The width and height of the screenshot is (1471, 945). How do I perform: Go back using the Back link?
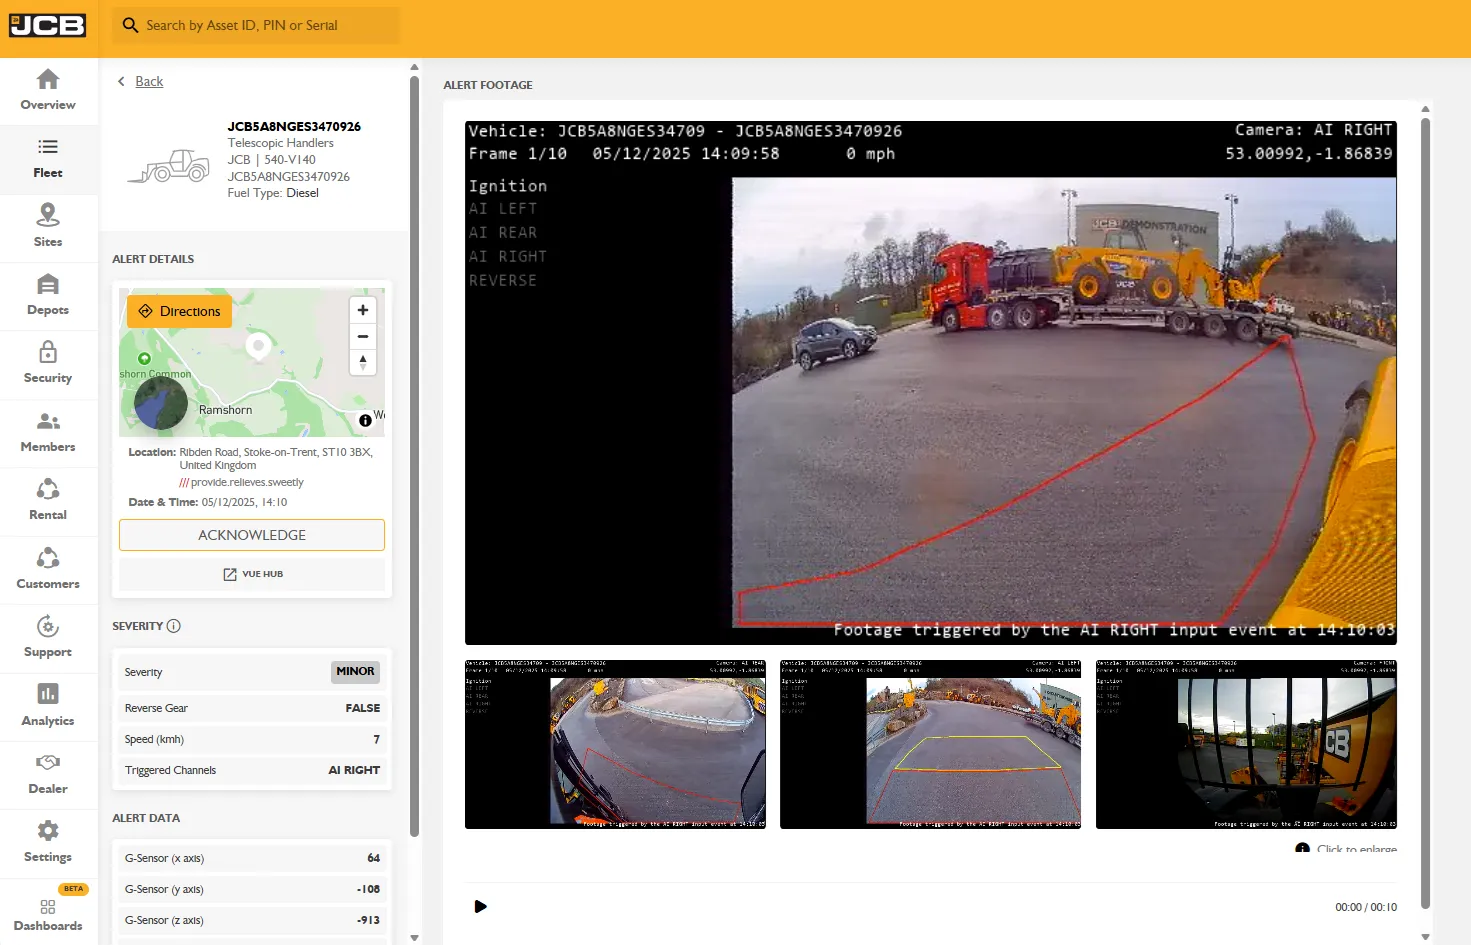[x=149, y=81]
